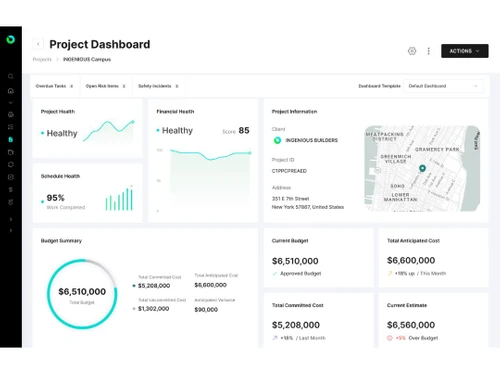Click the red Over Budget warning icon

pos(390,338)
